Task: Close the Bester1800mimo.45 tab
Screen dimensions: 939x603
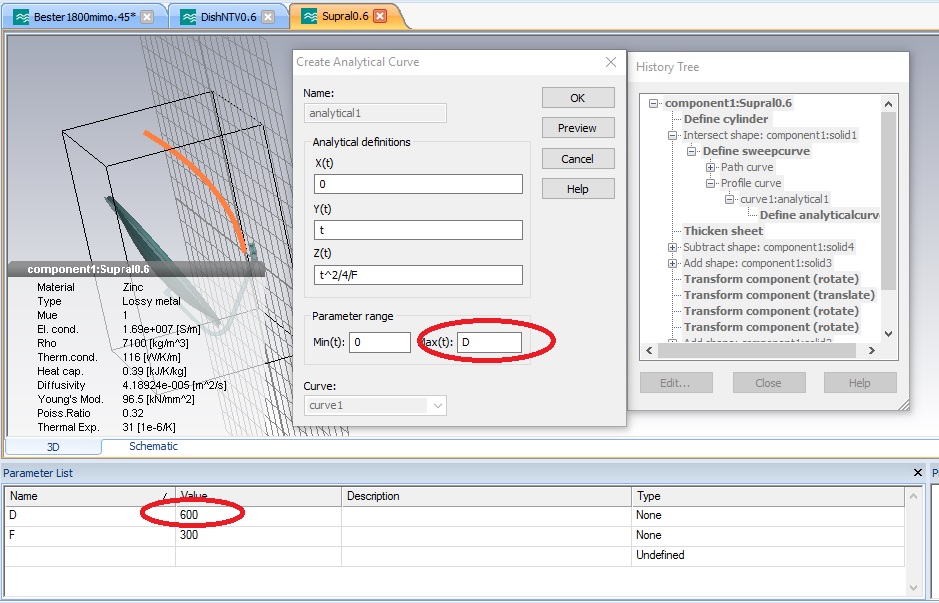Action: coord(147,17)
